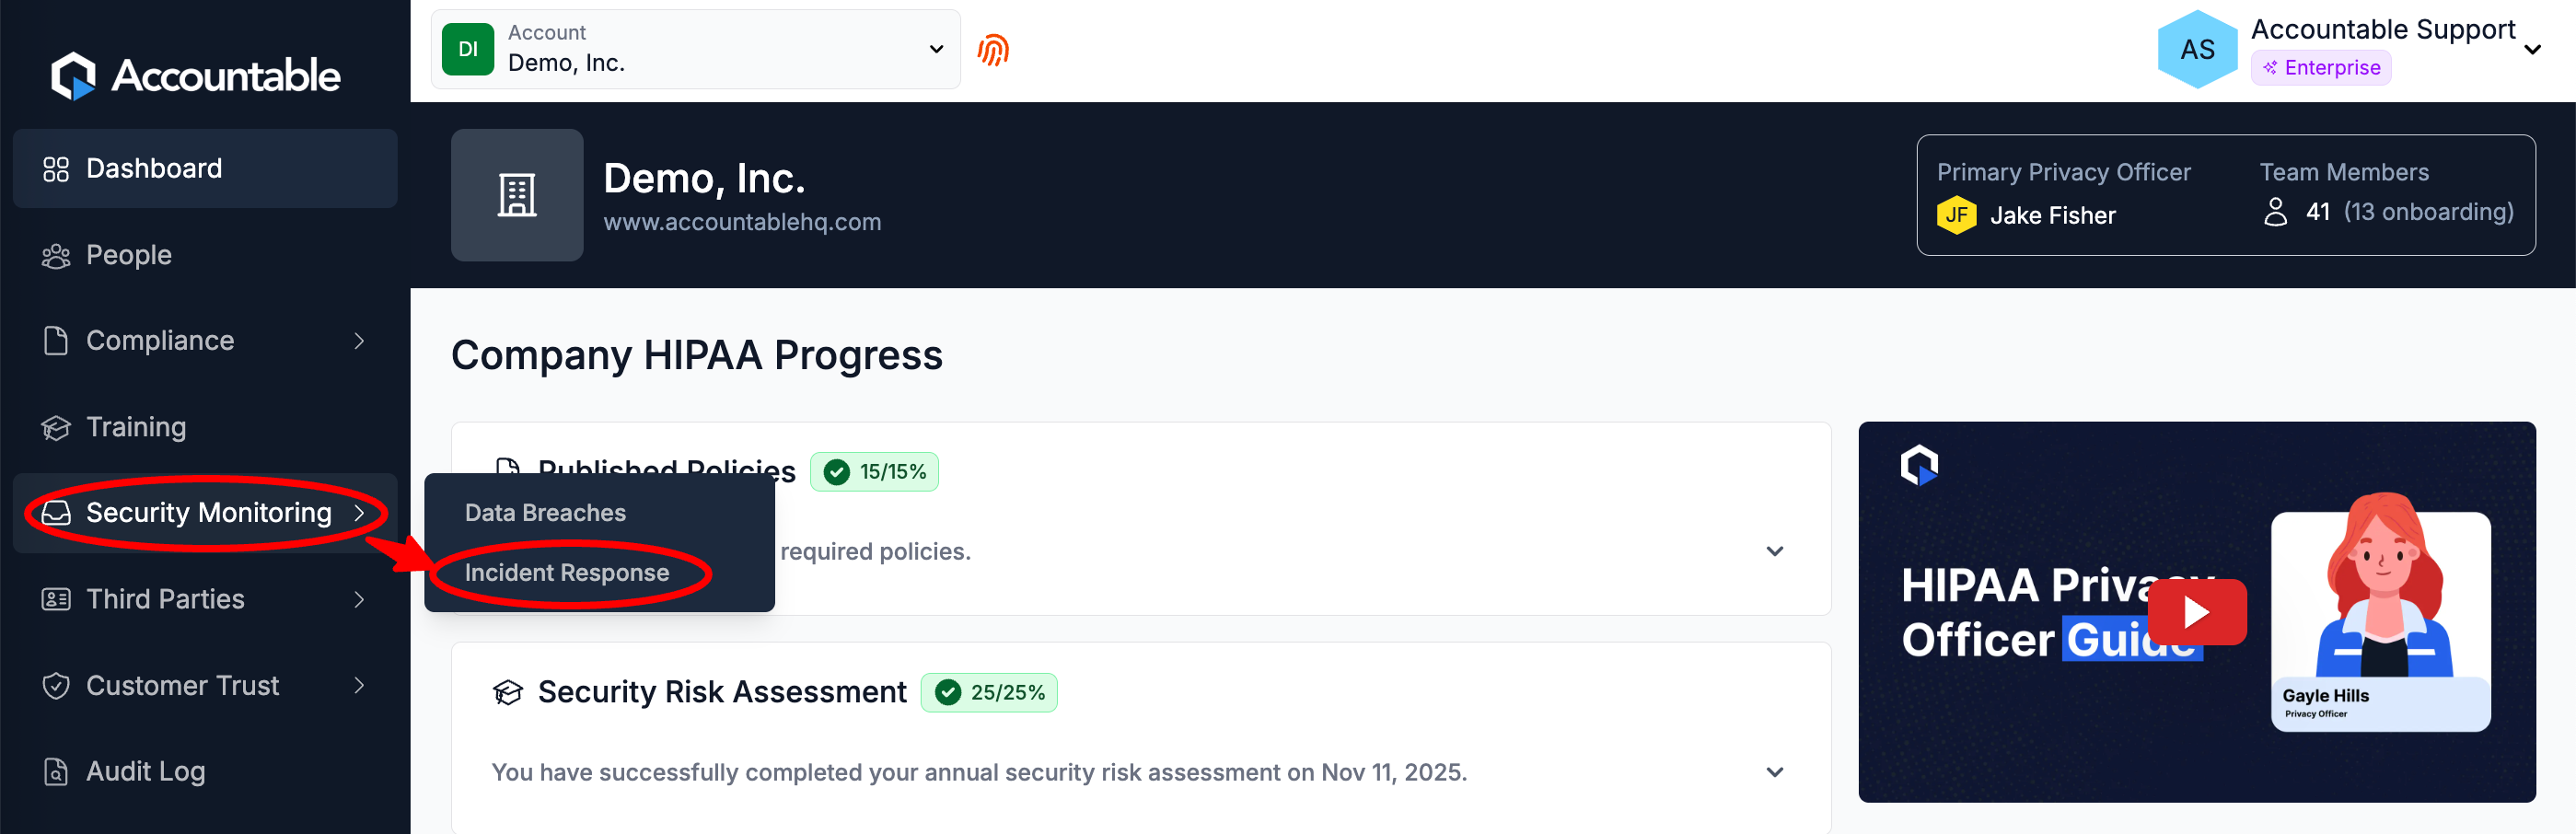Click the Accountable logo in video thumbnail
The image size is (2576, 834).
click(x=1919, y=466)
